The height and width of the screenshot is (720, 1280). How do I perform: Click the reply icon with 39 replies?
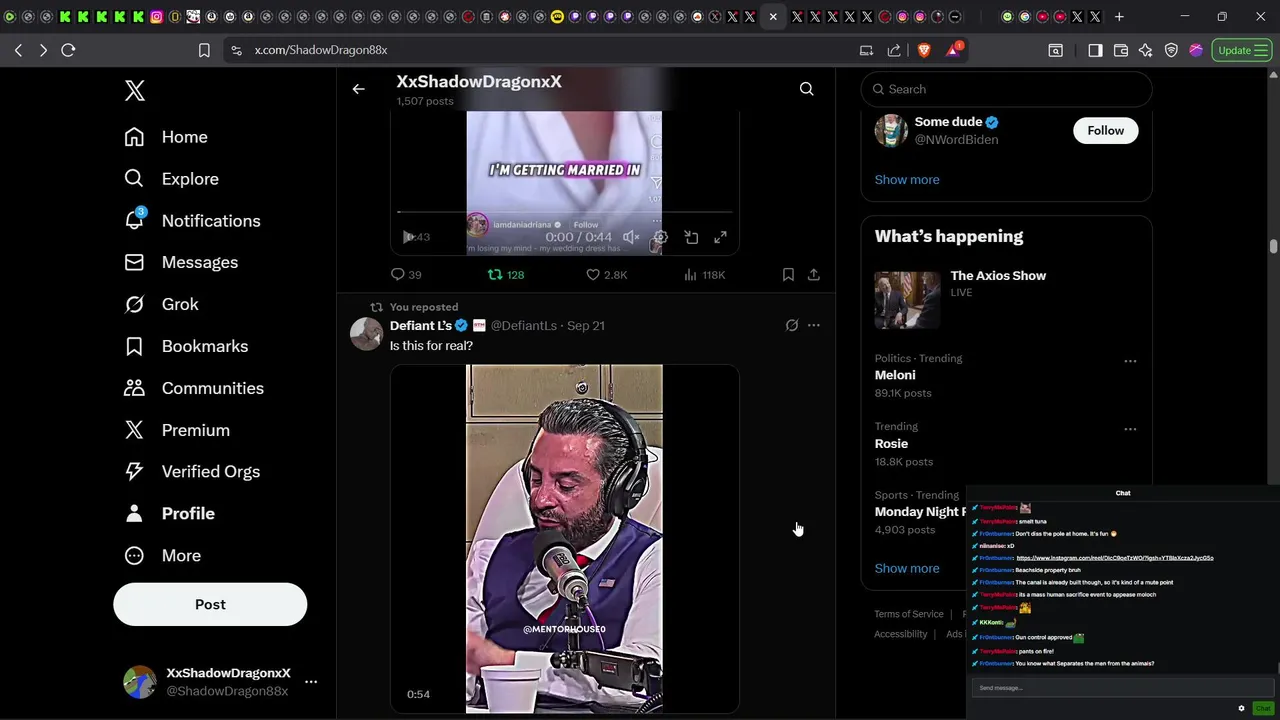405,274
